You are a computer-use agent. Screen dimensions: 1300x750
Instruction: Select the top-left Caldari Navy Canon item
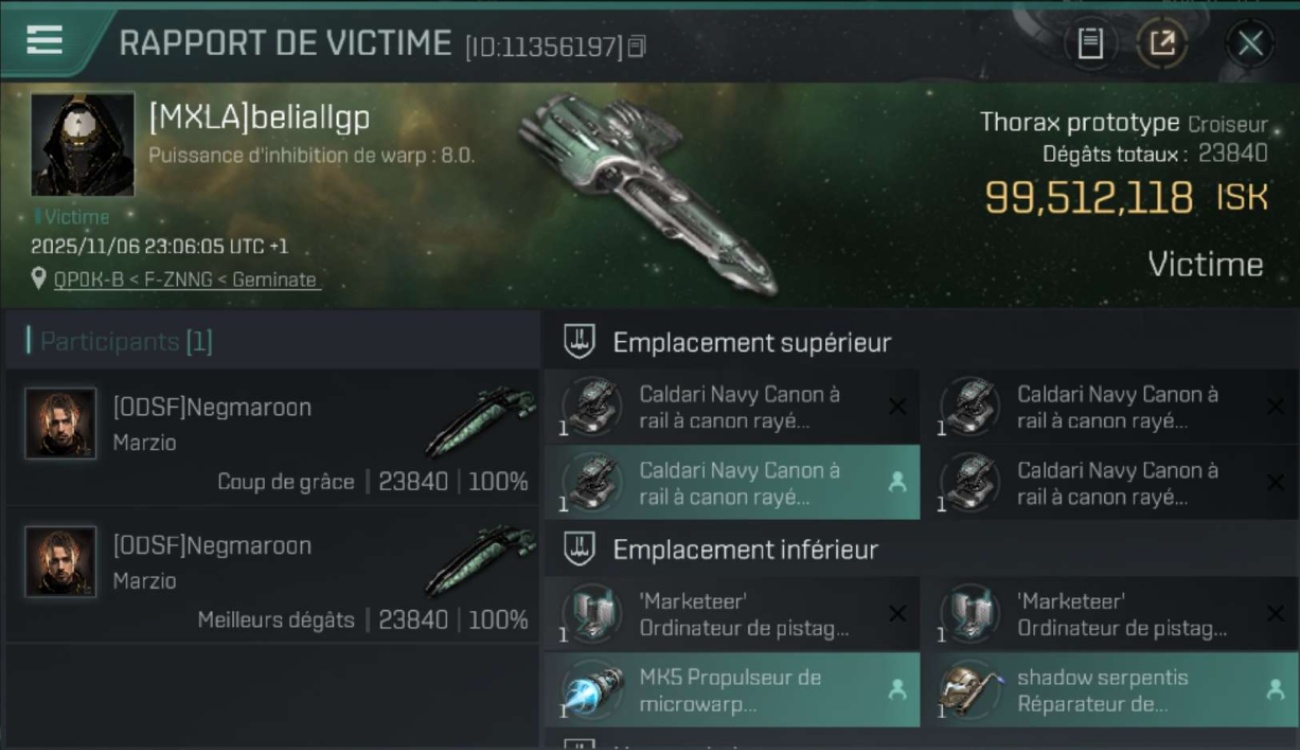coord(732,407)
